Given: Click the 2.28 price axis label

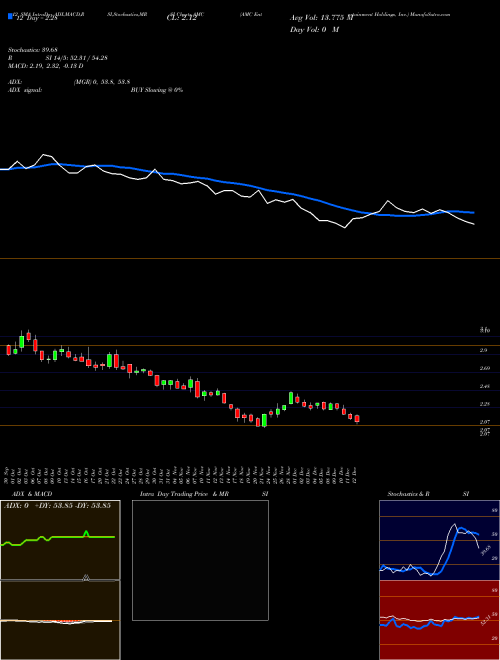Looking at the screenshot, I should (485, 404).
